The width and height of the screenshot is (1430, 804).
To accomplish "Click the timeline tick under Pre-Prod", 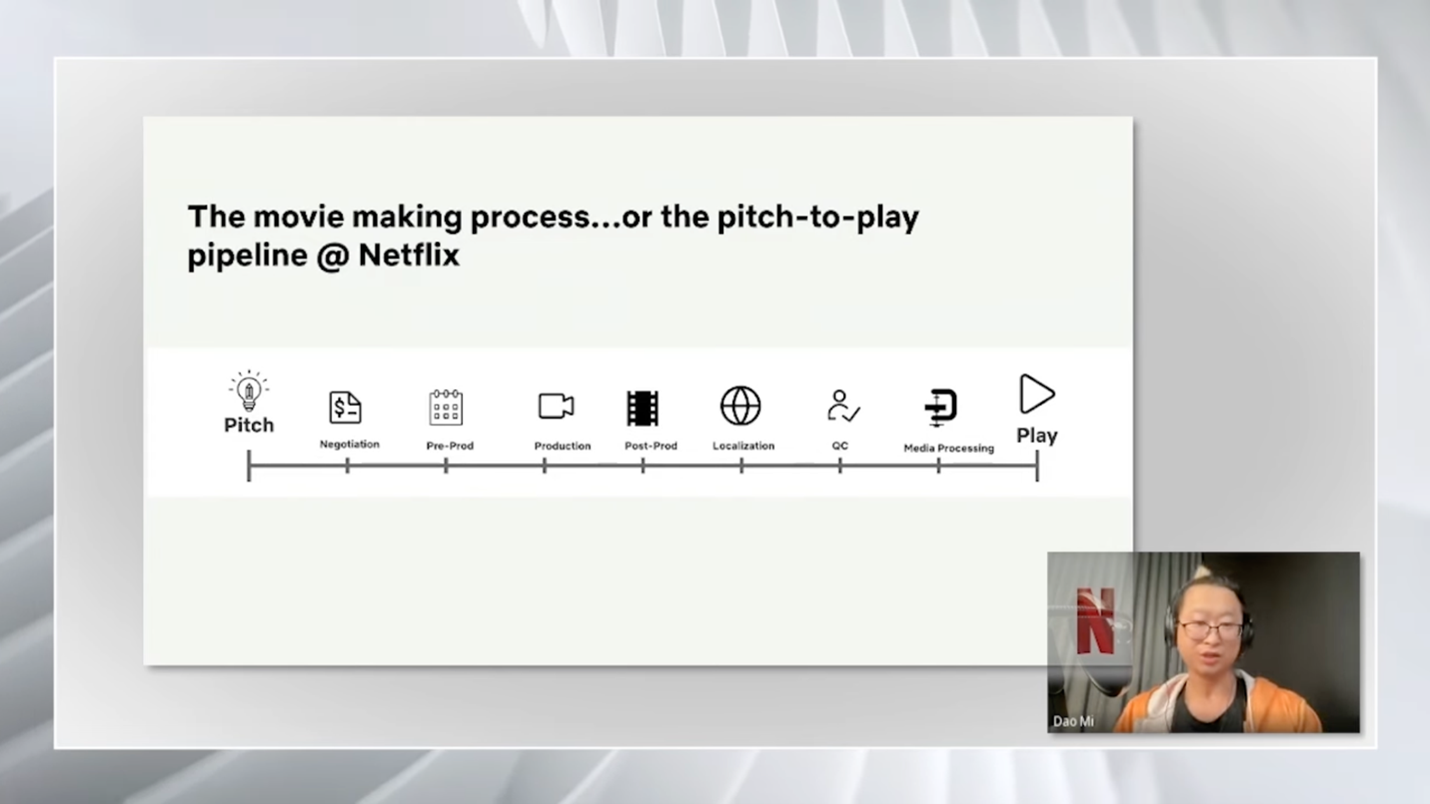I will [x=446, y=465].
